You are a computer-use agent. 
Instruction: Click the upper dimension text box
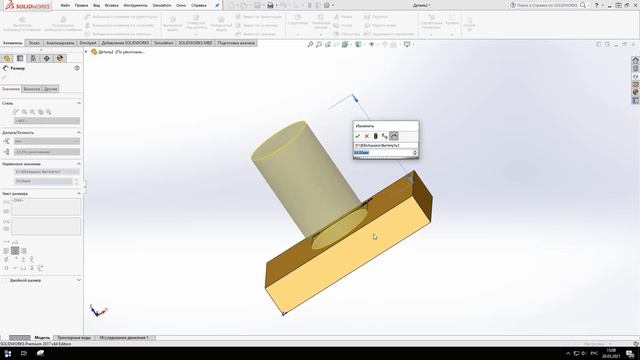[x=46, y=207]
